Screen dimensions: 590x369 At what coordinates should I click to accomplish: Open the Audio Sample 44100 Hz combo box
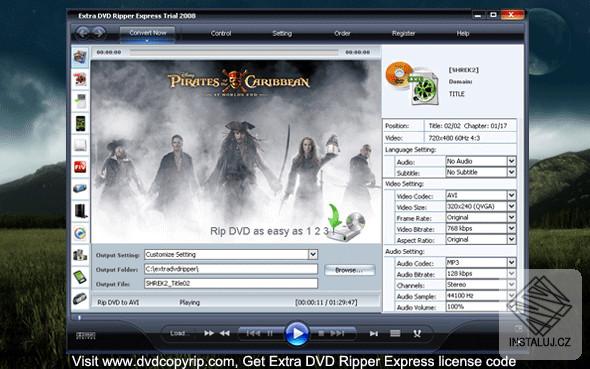tap(481, 296)
